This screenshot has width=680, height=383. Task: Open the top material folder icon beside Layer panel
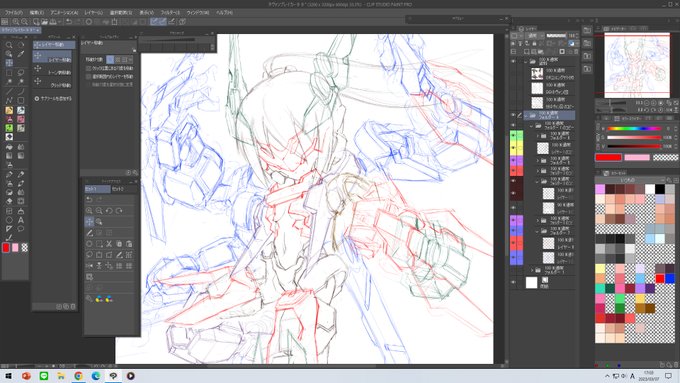click(587, 30)
